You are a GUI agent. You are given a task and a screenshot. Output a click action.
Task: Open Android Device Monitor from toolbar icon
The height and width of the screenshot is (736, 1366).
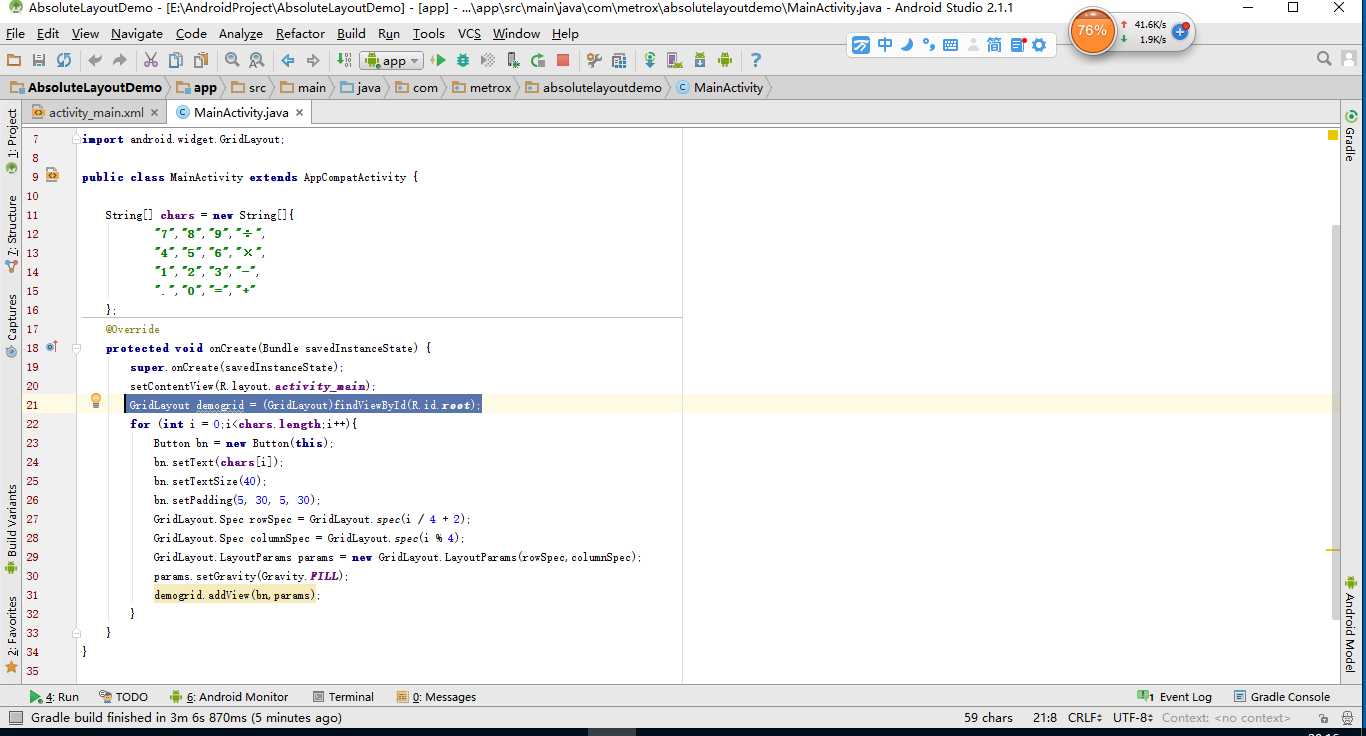coord(724,60)
